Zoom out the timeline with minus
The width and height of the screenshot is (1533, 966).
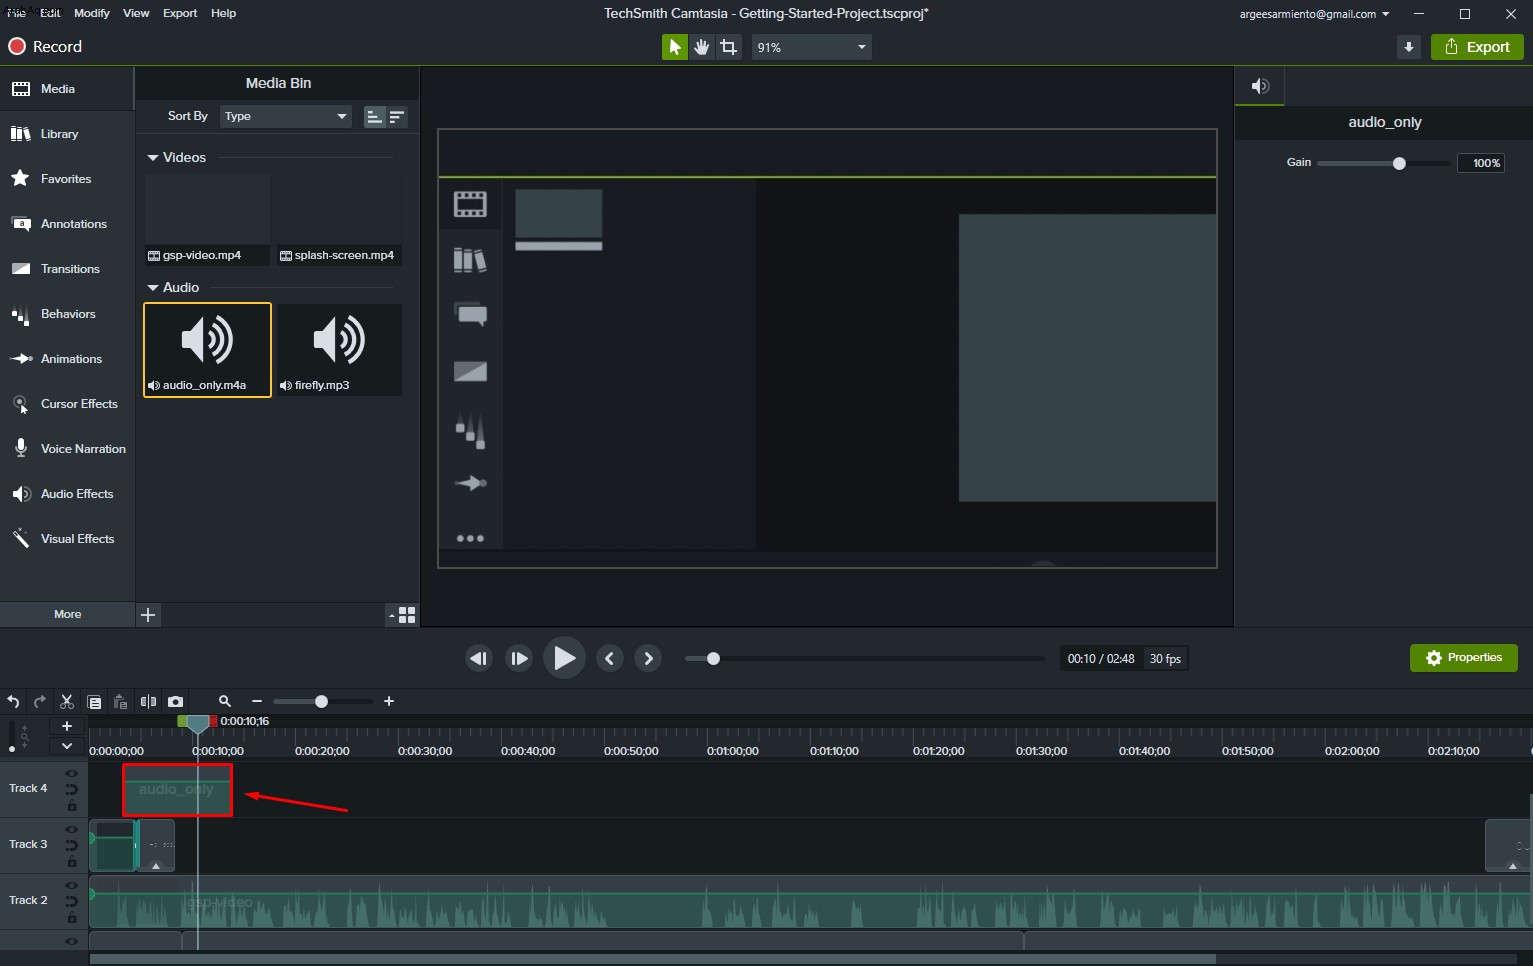click(257, 702)
